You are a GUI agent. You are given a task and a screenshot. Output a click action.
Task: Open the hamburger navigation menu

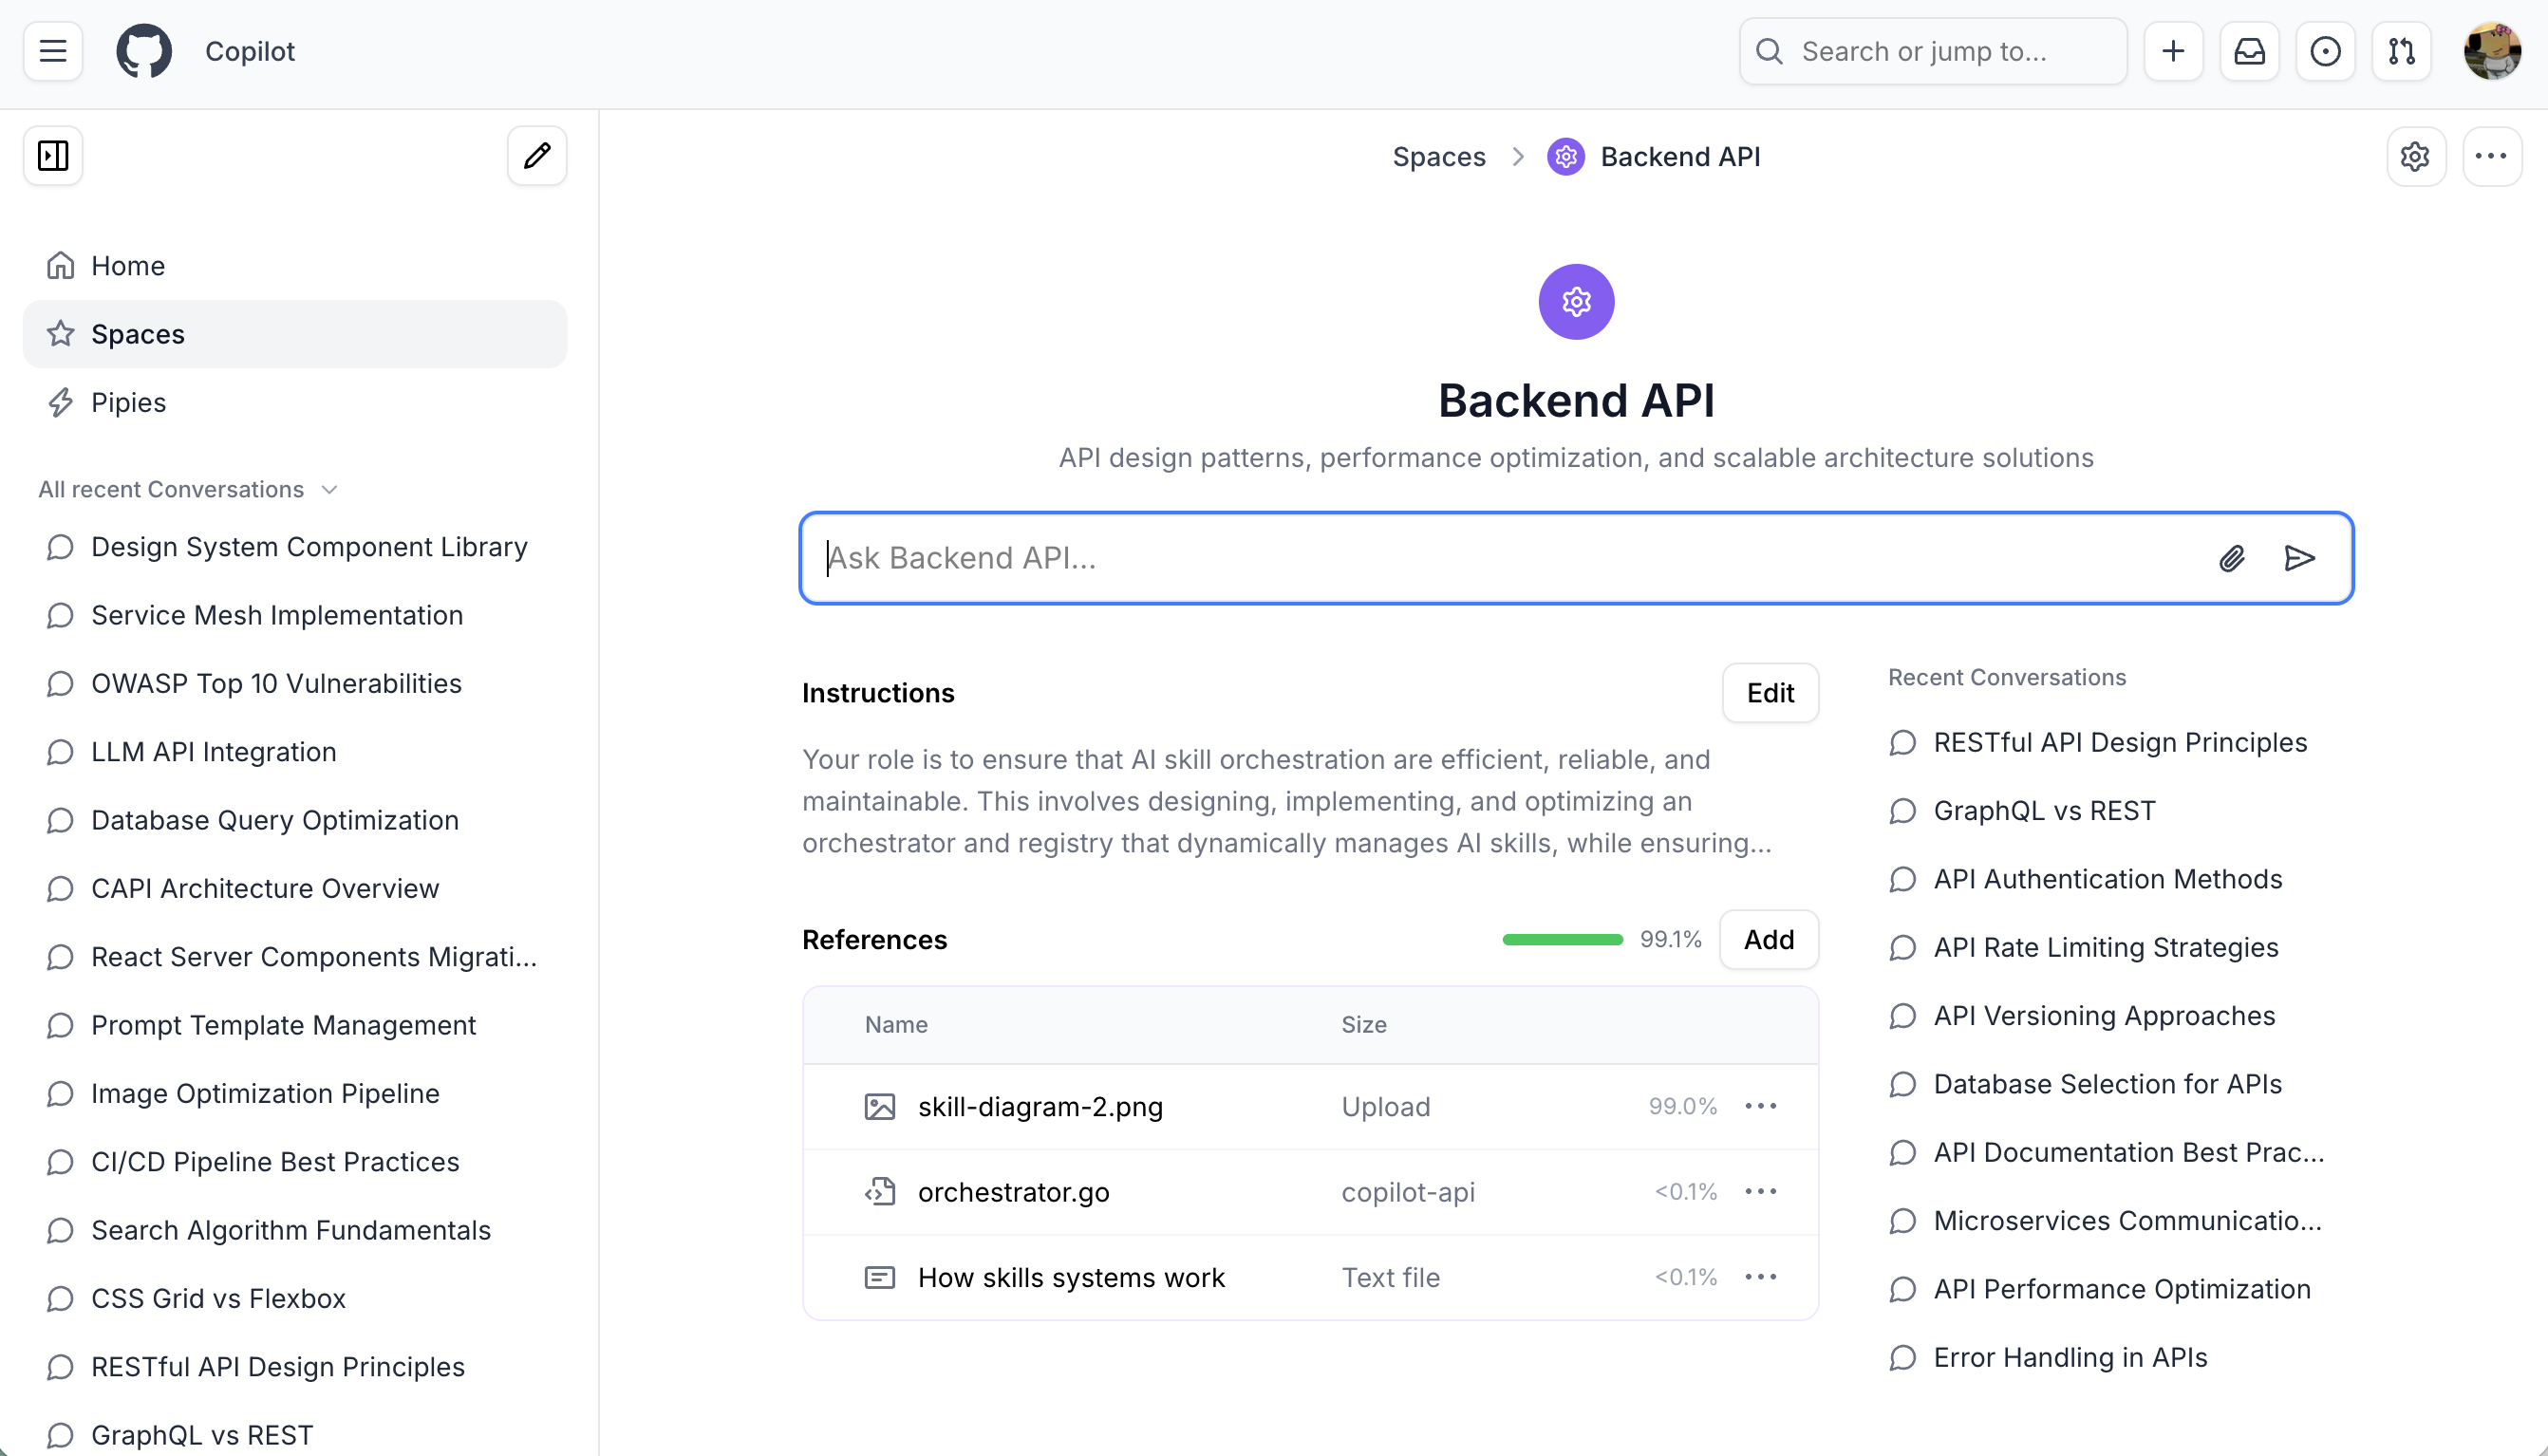point(53,51)
